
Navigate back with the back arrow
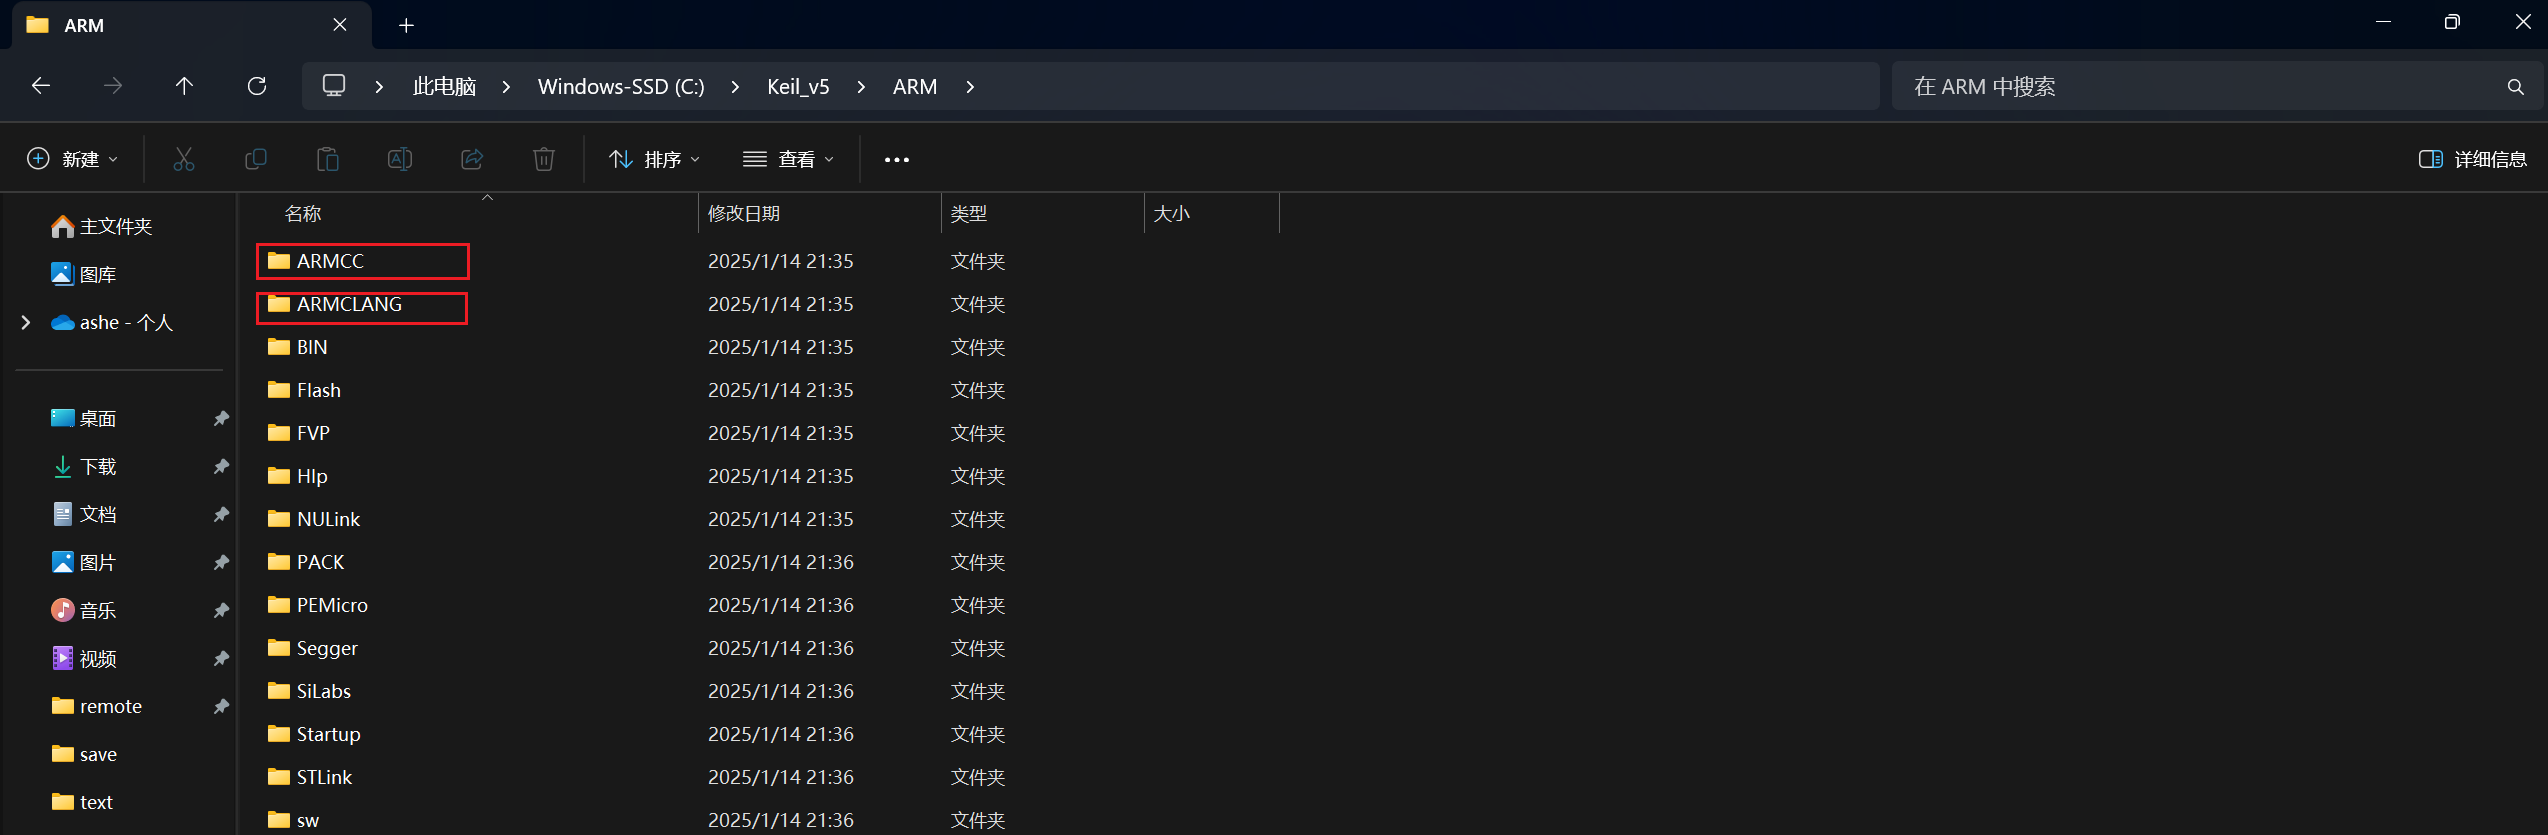(x=41, y=86)
